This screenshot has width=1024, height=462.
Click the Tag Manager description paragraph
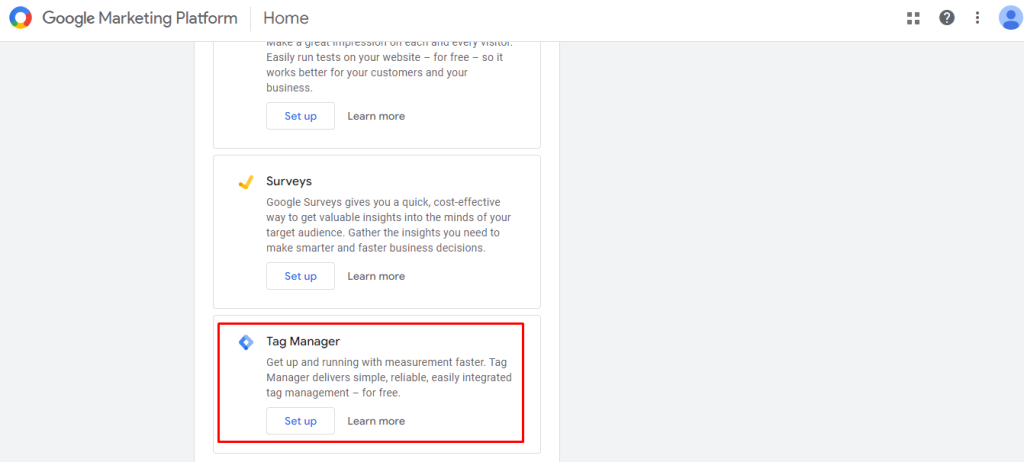389,378
